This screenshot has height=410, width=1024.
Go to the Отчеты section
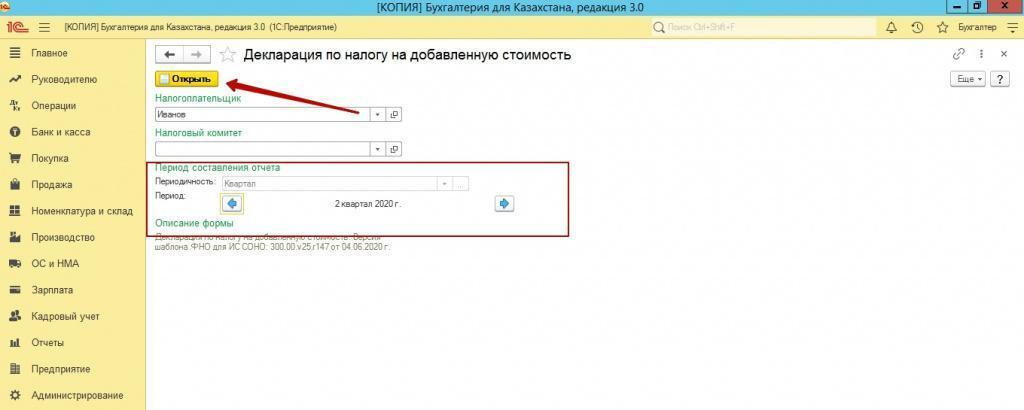pos(48,343)
